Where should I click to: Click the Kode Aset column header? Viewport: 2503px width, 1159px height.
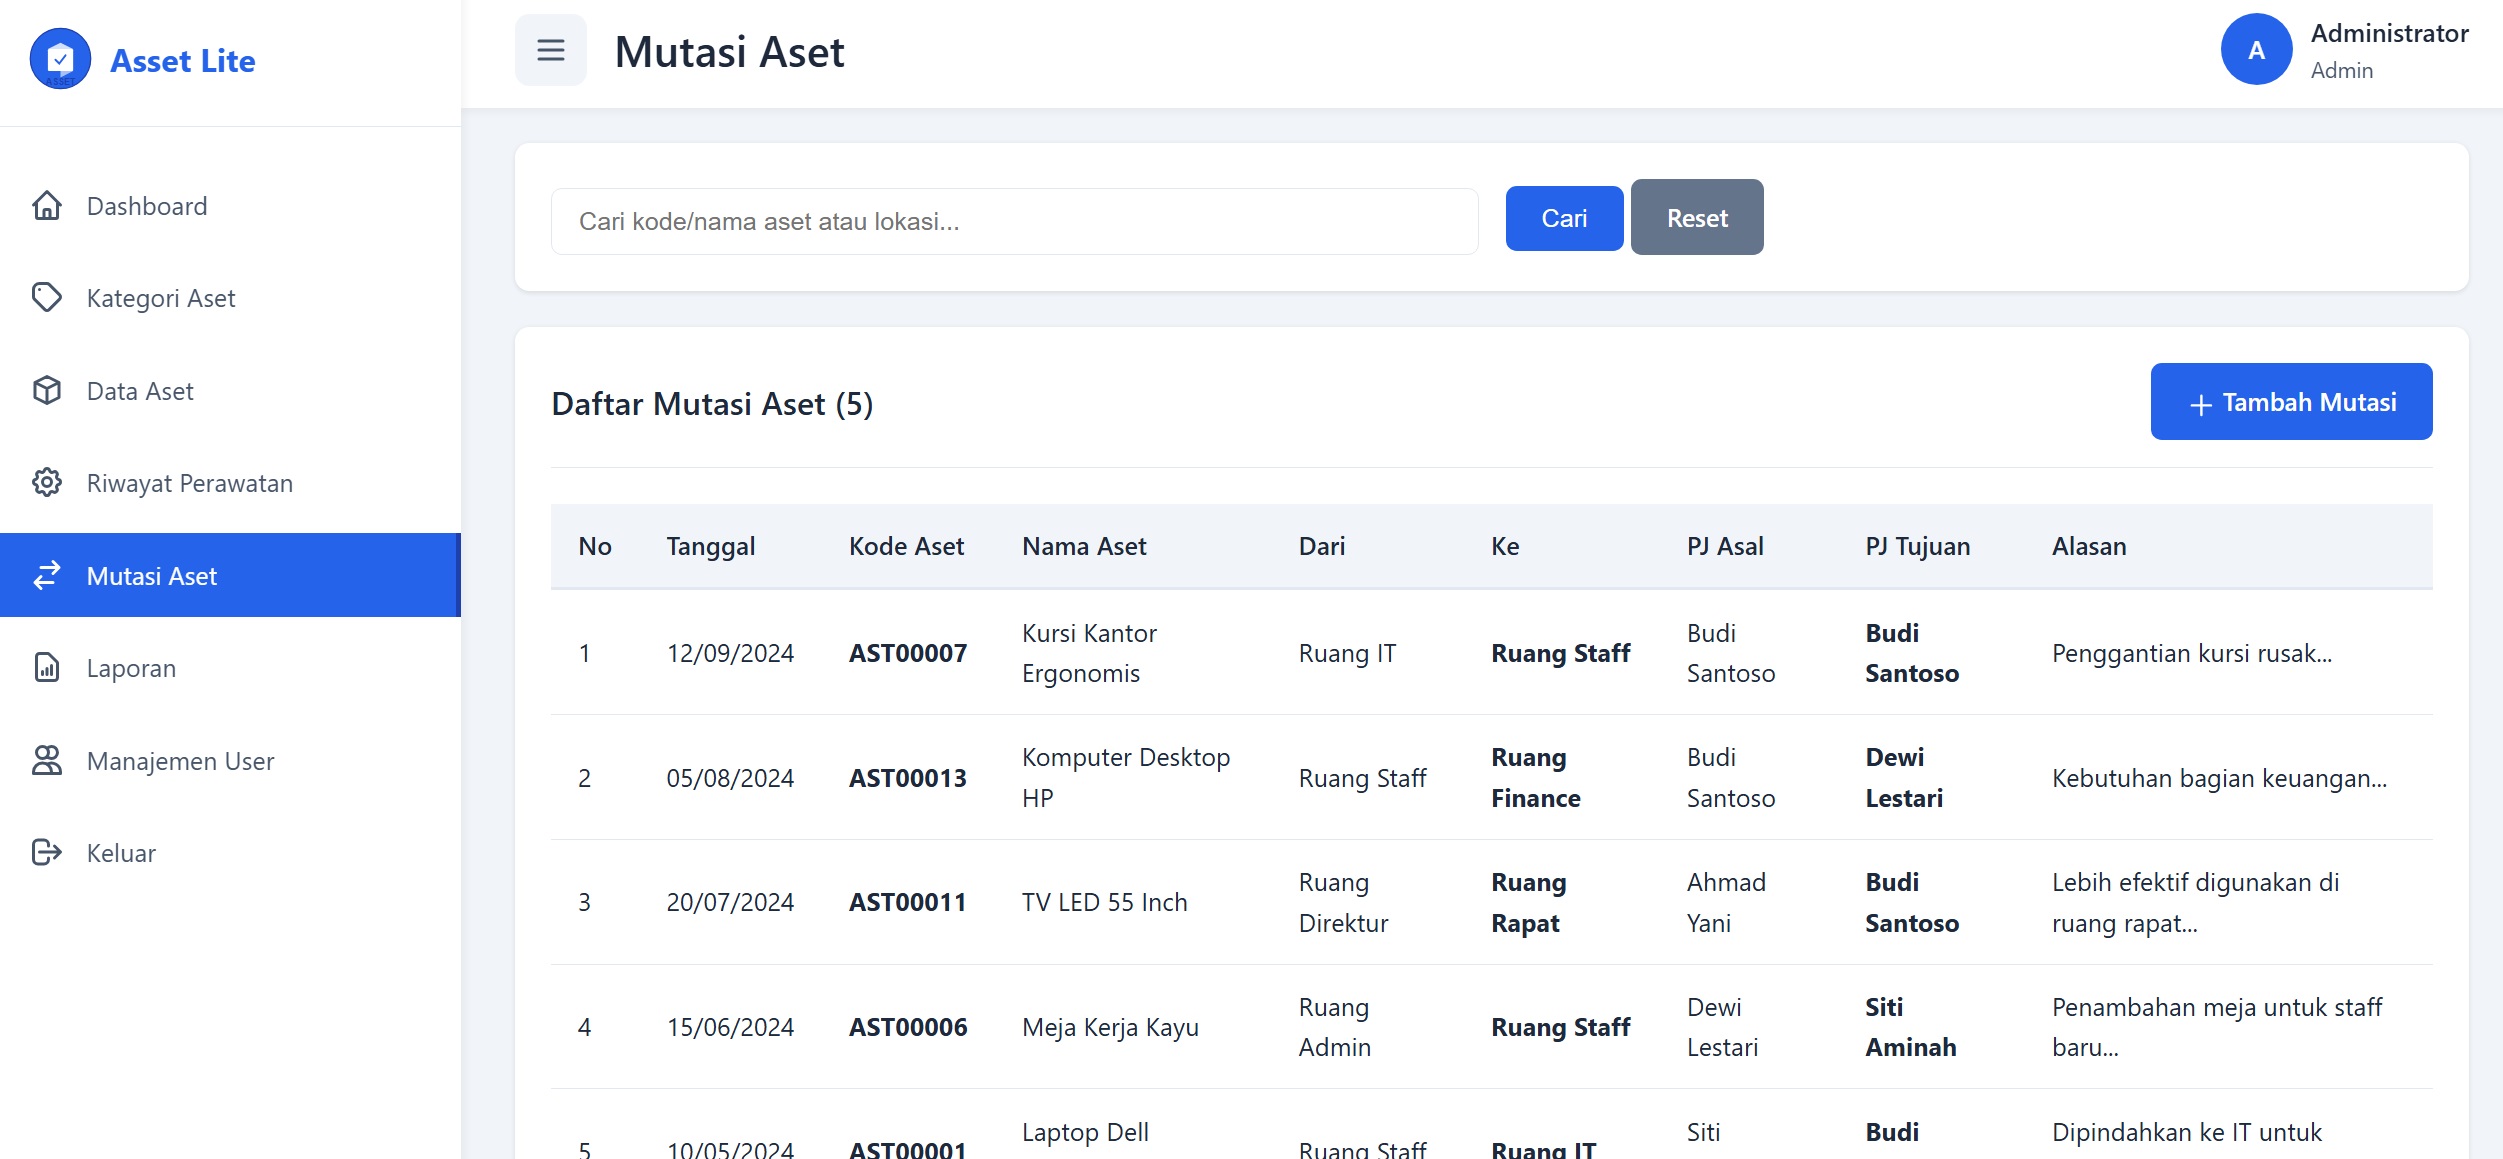click(x=906, y=546)
